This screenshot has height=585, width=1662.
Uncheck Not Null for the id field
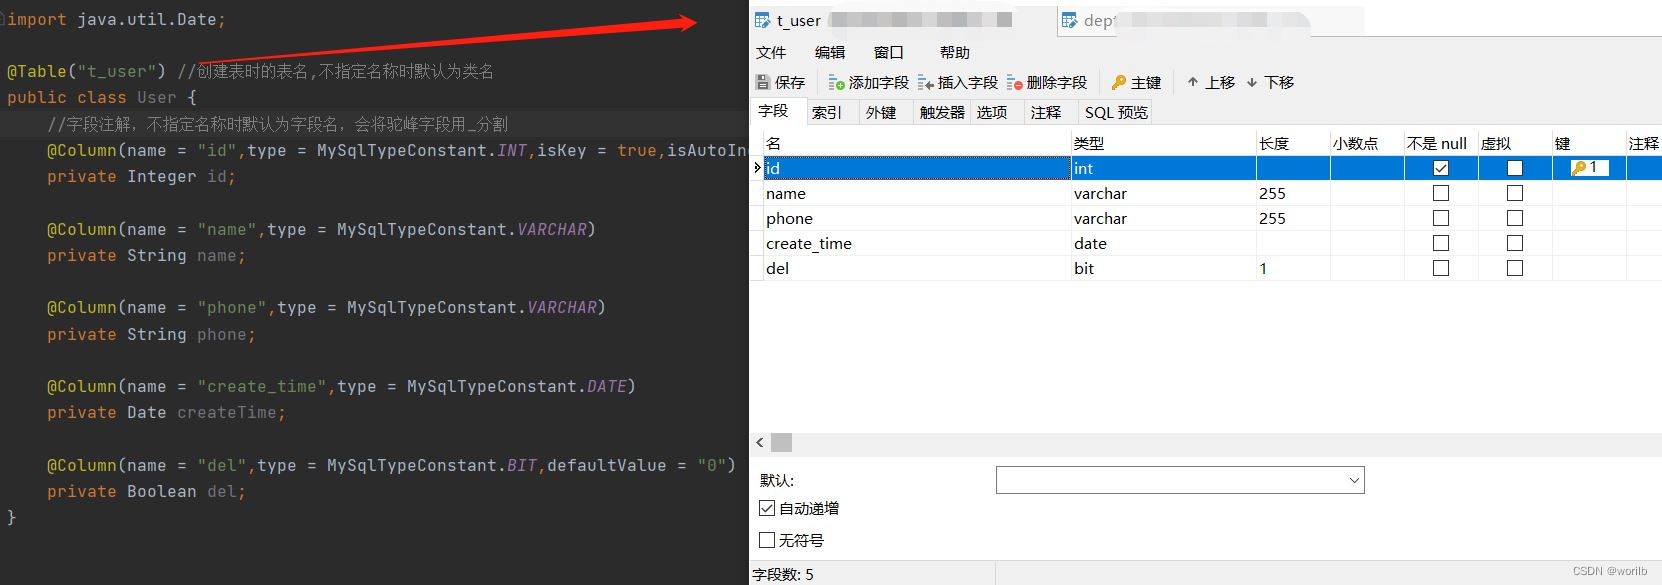click(x=1441, y=168)
